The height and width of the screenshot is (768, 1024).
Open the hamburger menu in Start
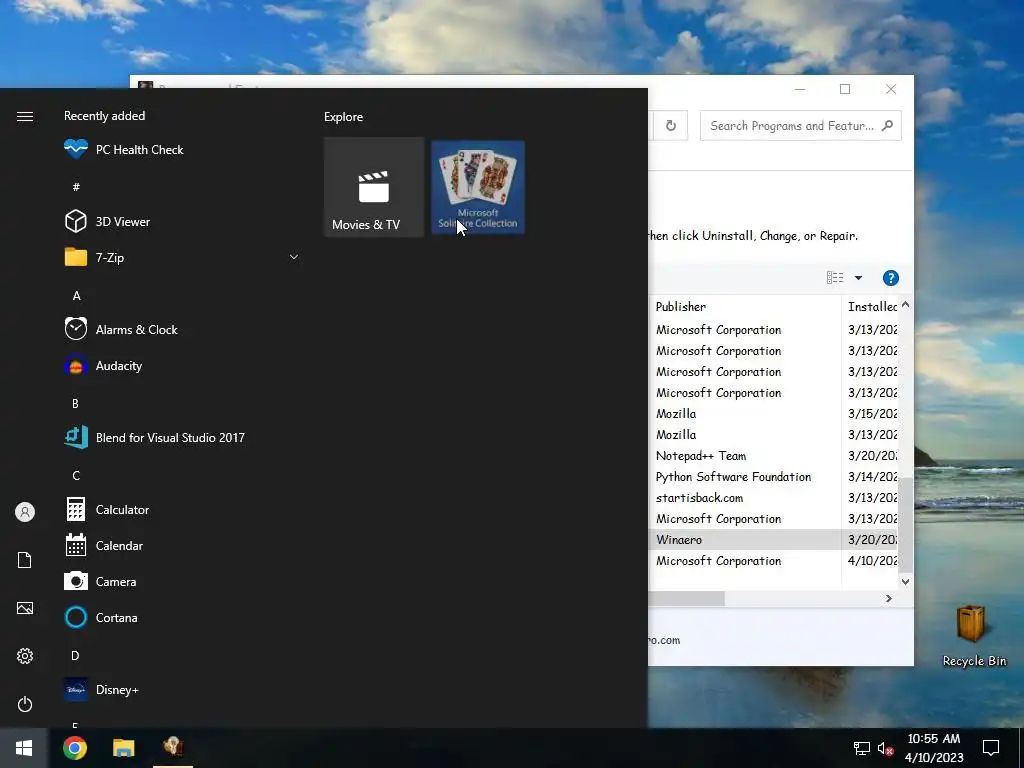point(25,116)
